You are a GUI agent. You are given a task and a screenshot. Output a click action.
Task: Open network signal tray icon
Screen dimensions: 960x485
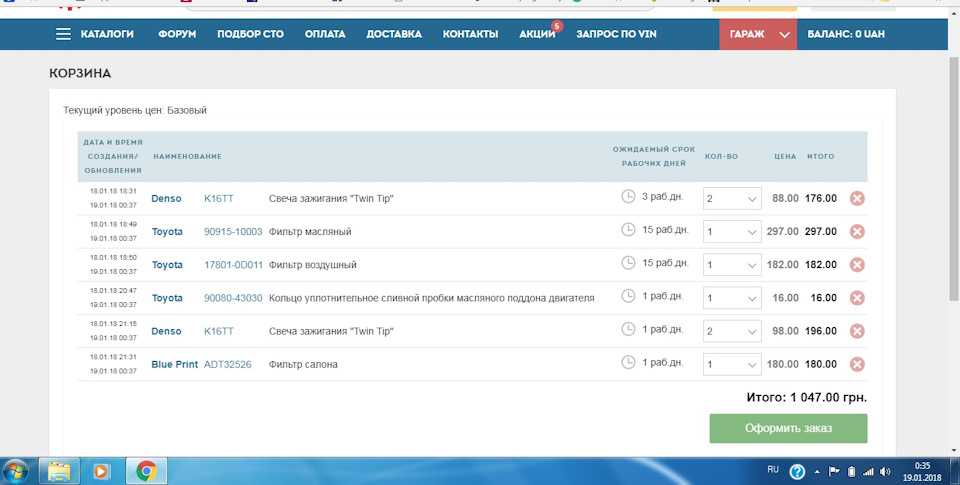tap(868, 472)
